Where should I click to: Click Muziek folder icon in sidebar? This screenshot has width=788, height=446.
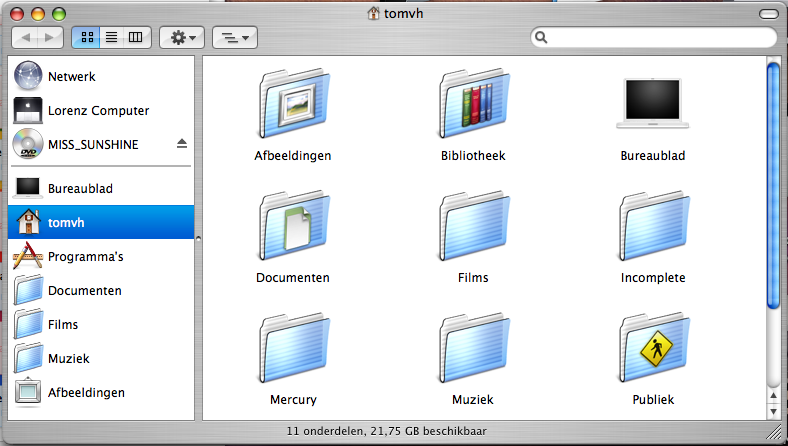point(28,358)
